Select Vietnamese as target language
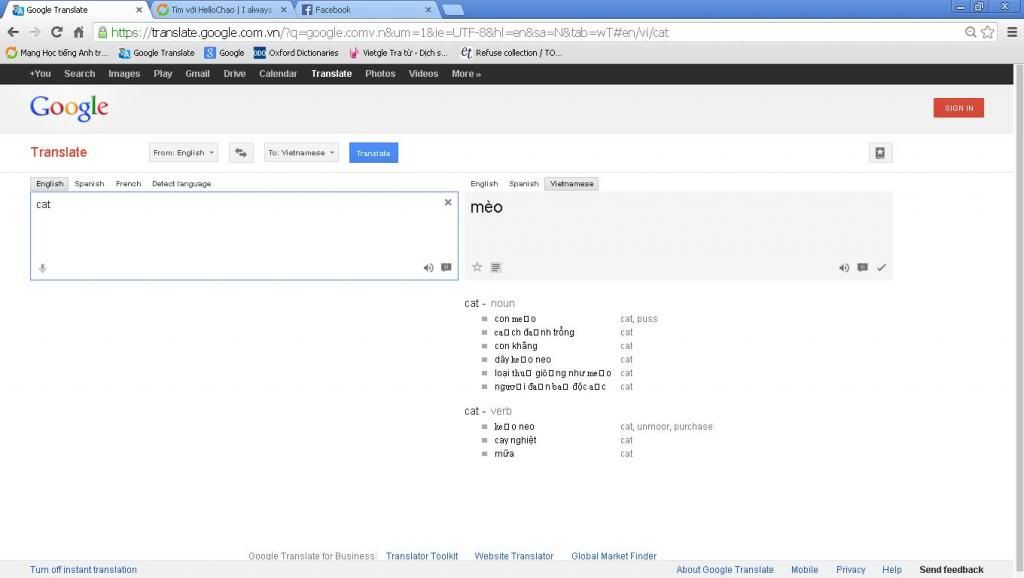Screen dimensions: 1024x578 coord(571,184)
